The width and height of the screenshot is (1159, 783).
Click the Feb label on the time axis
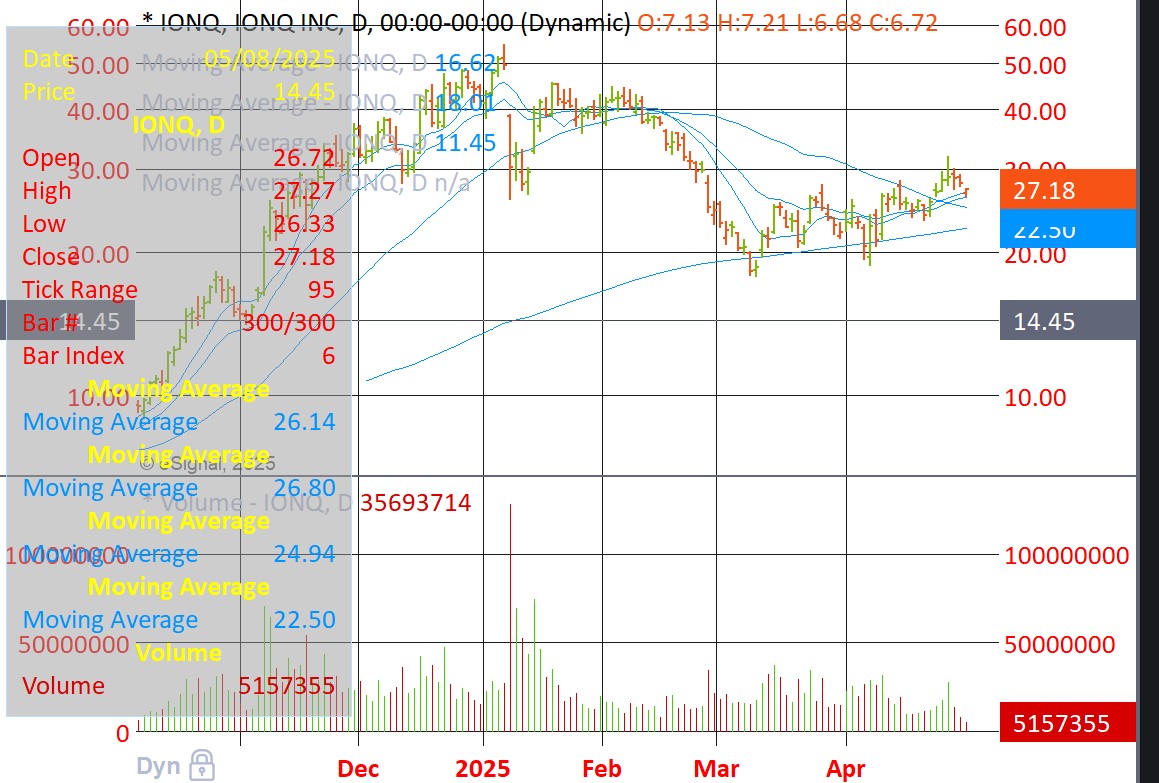tap(602, 768)
